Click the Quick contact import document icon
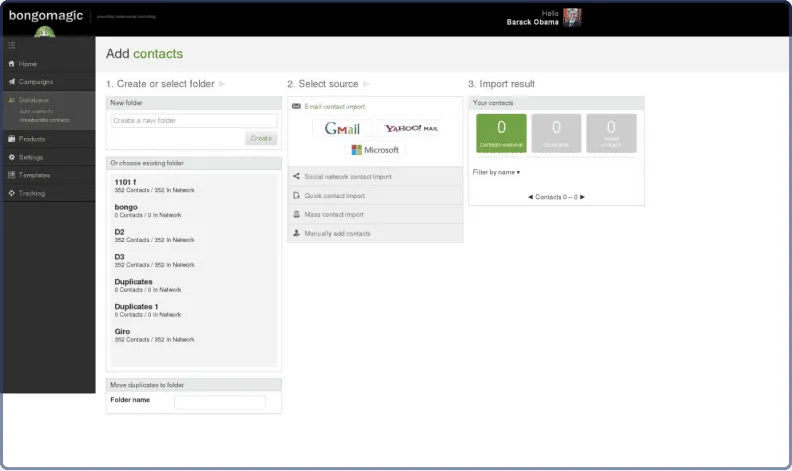The height and width of the screenshot is (471, 792). click(296, 195)
